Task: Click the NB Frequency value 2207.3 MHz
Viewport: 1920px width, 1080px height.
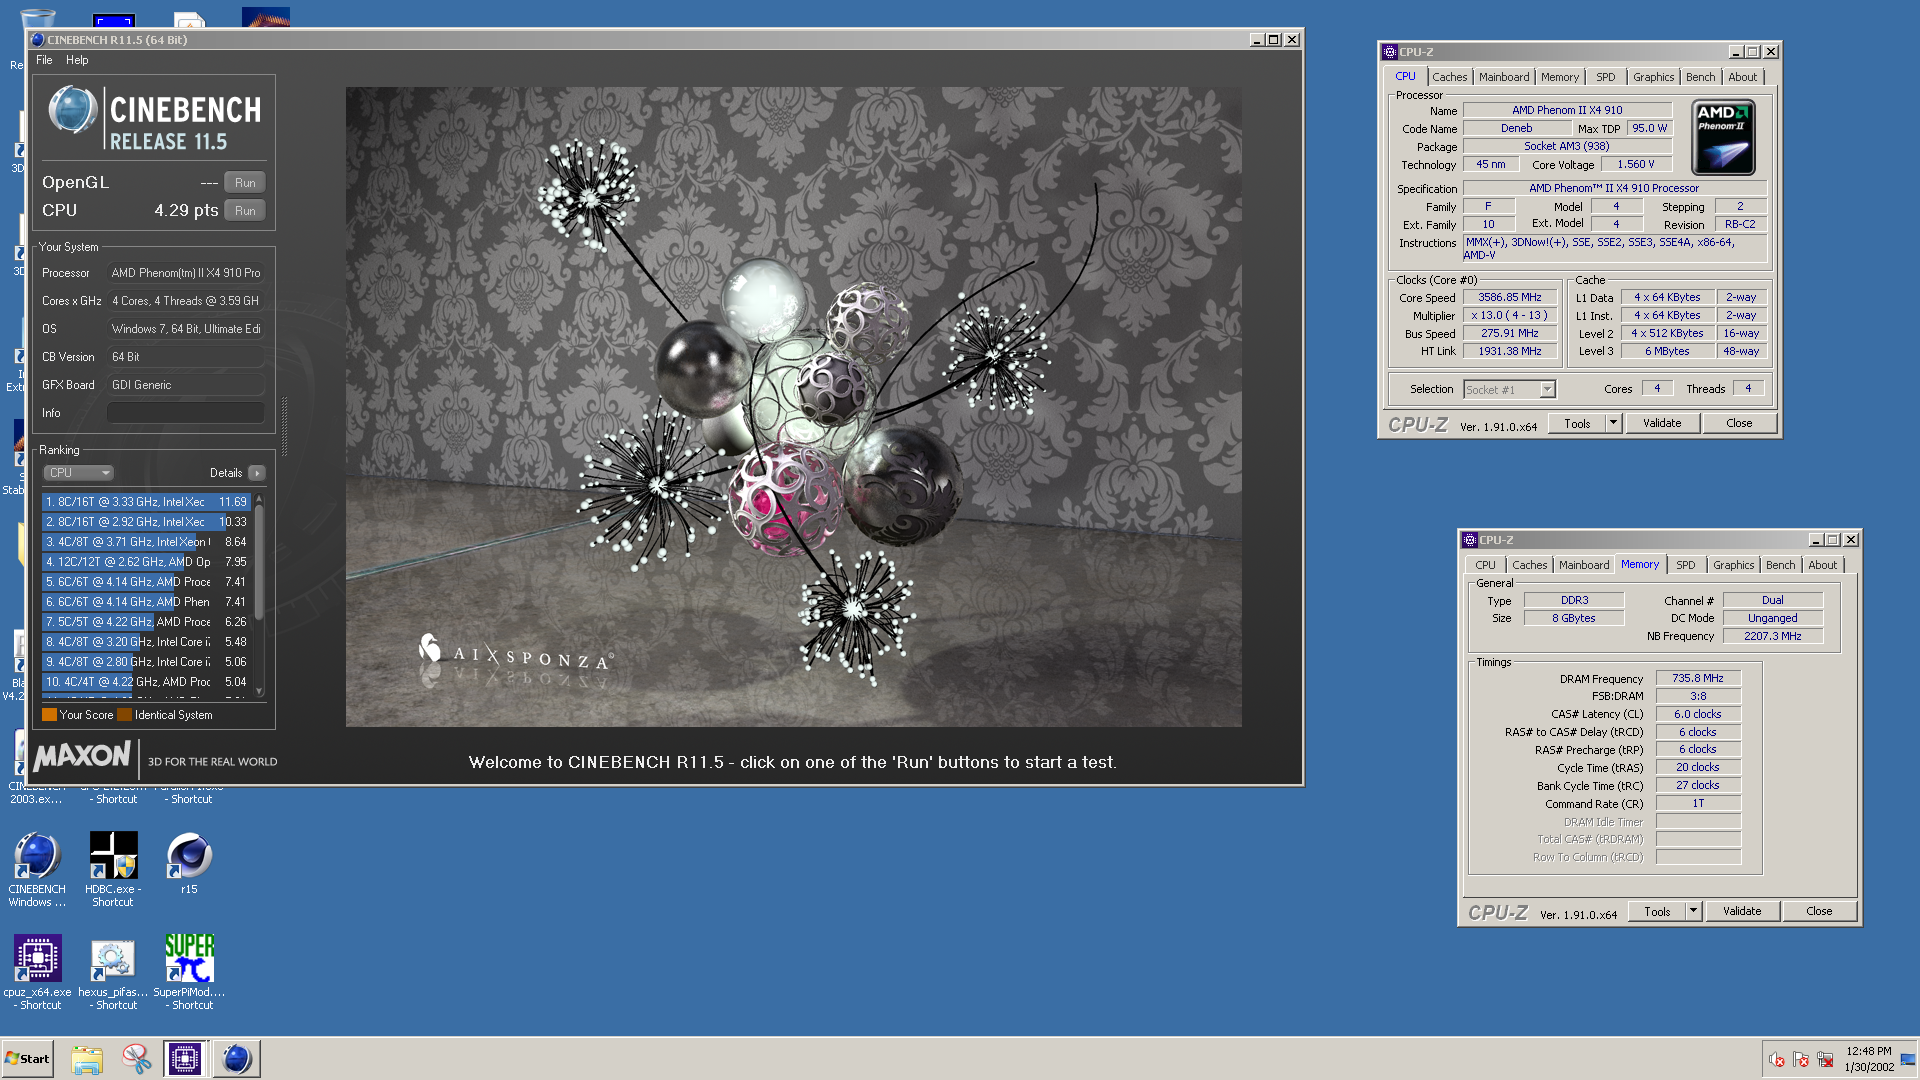Action: click(x=1772, y=636)
